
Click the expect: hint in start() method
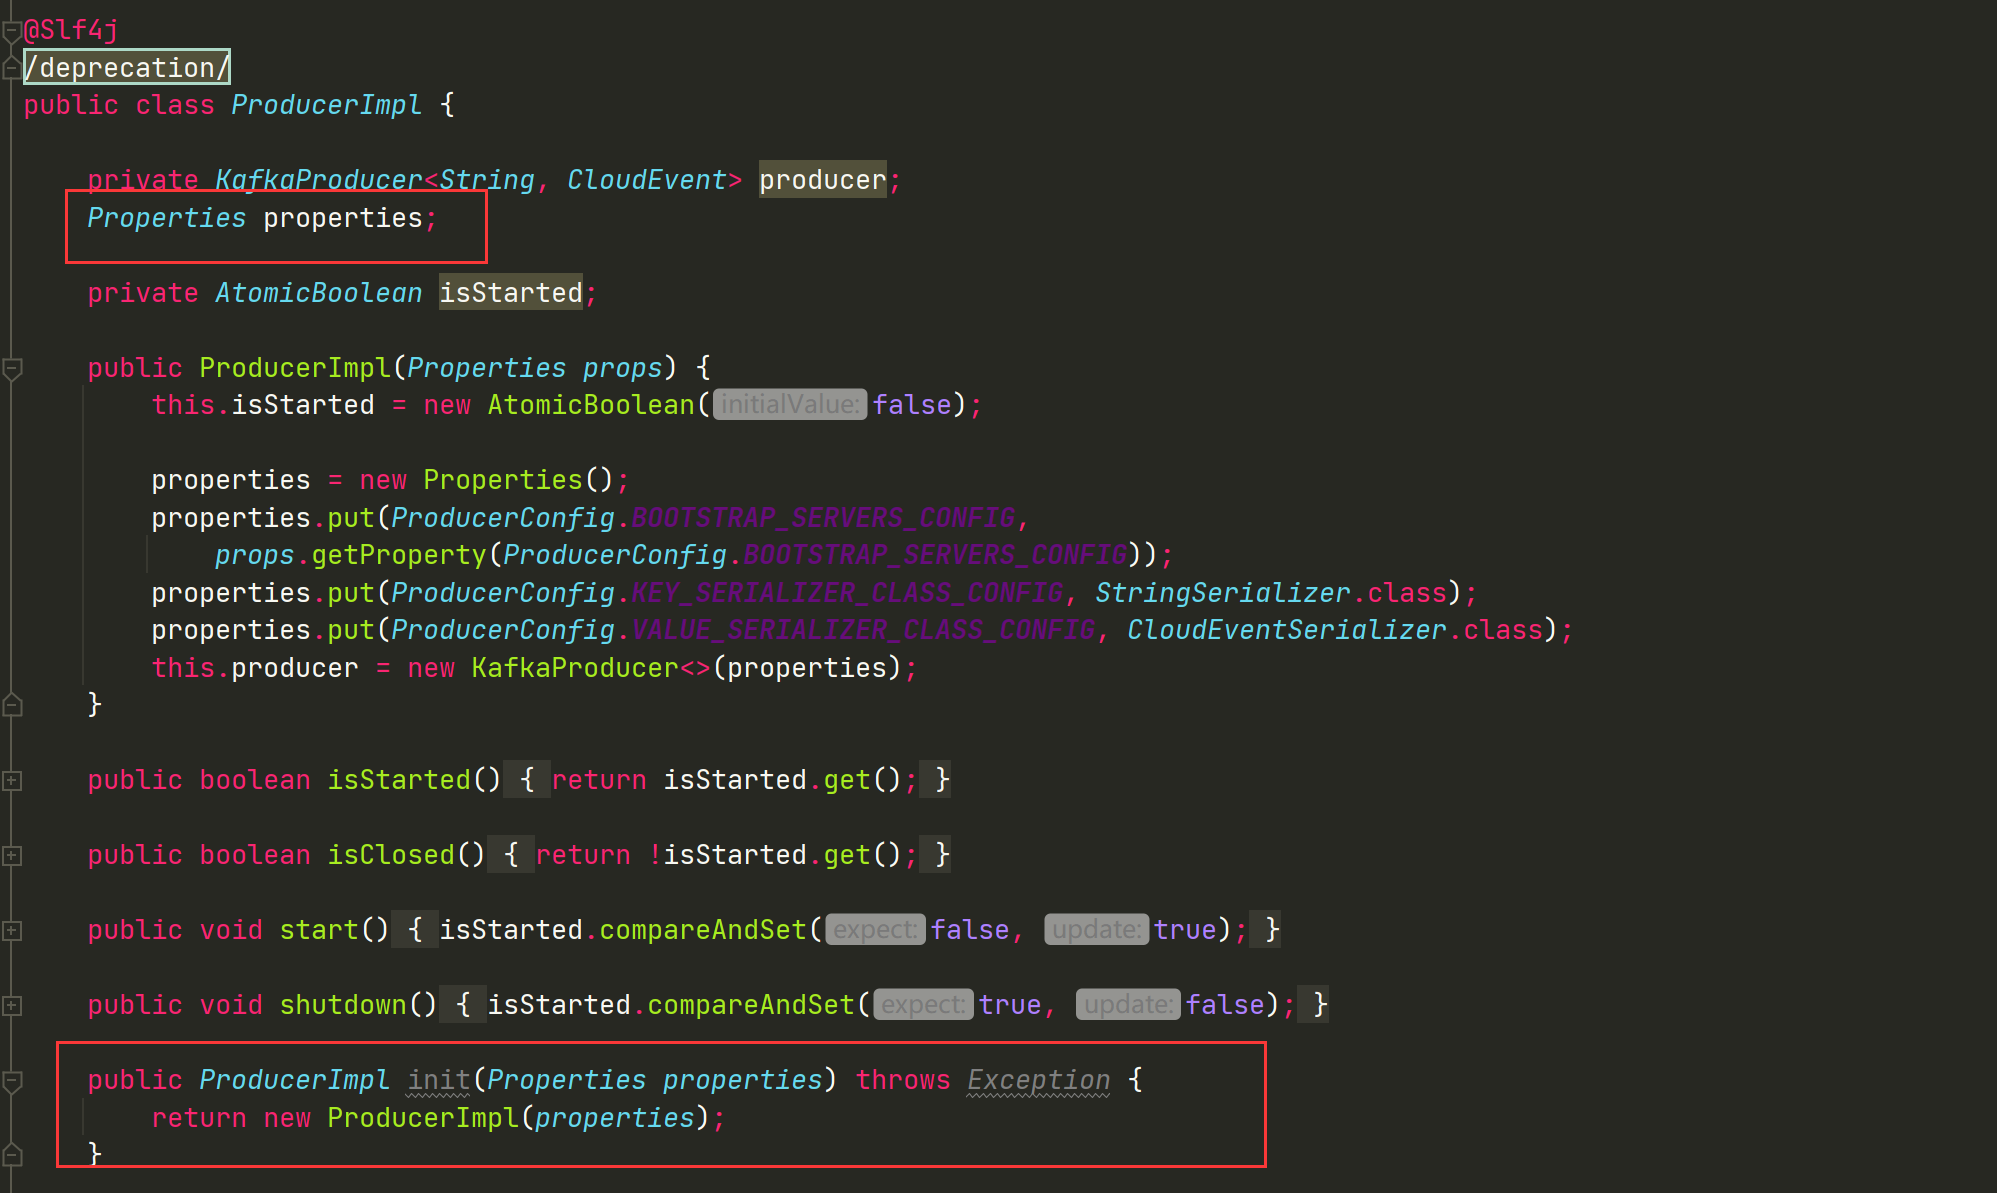click(875, 930)
